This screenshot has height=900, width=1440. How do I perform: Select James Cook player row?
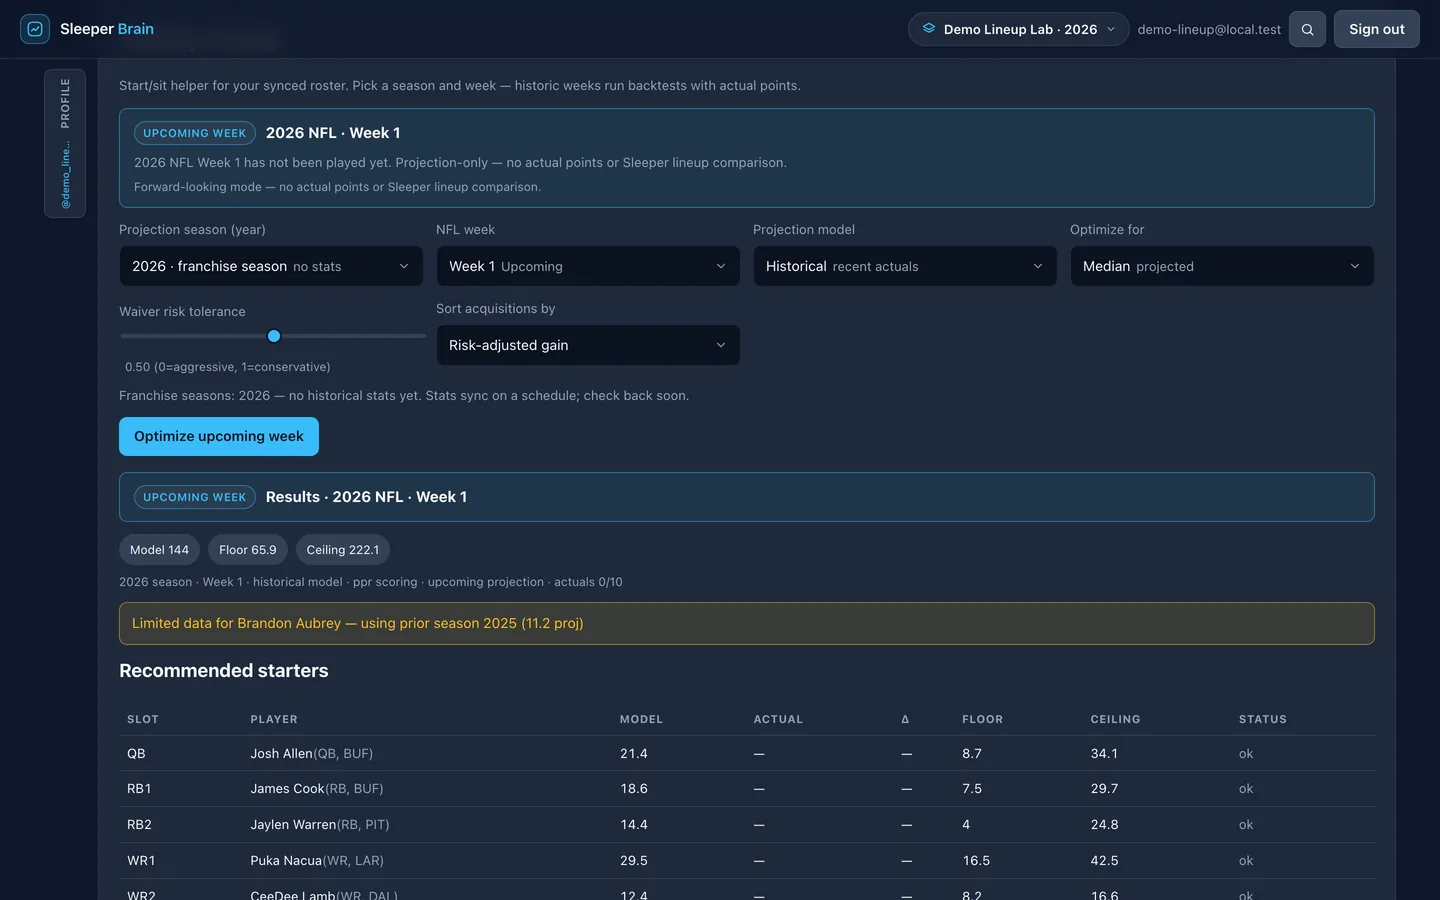tap(747, 788)
